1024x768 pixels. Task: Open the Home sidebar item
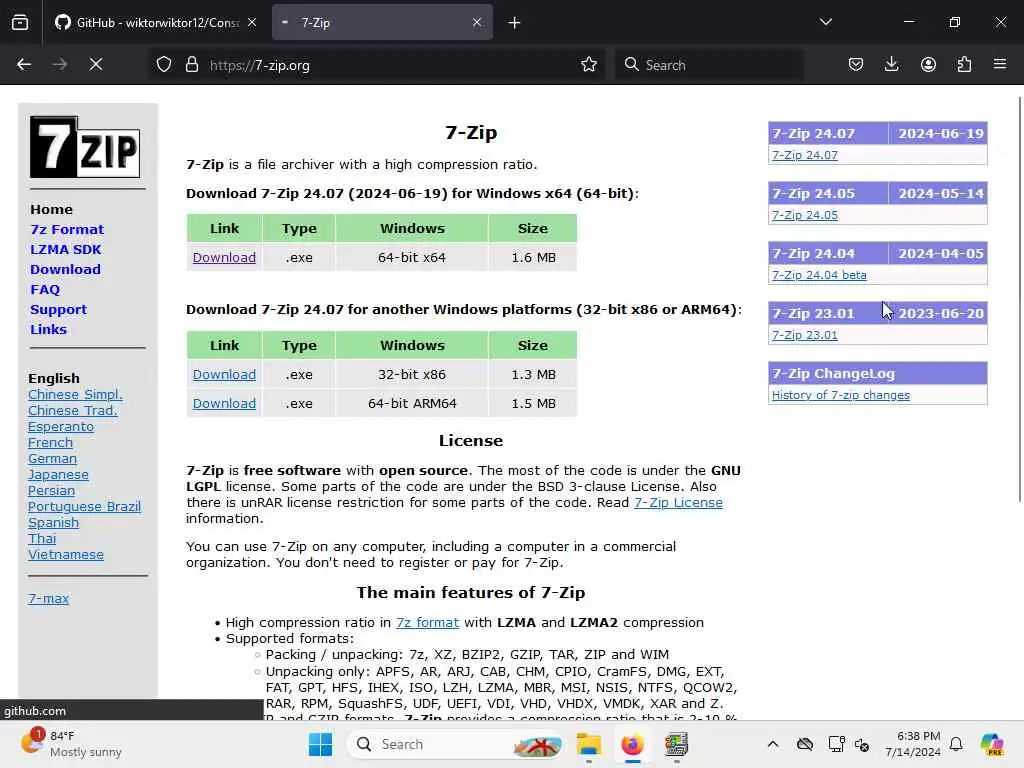(x=51, y=210)
